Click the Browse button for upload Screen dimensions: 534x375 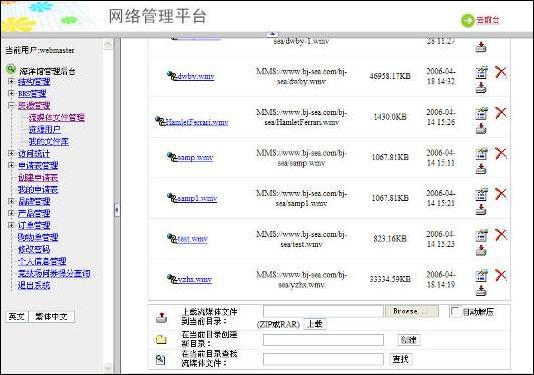pos(411,311)
